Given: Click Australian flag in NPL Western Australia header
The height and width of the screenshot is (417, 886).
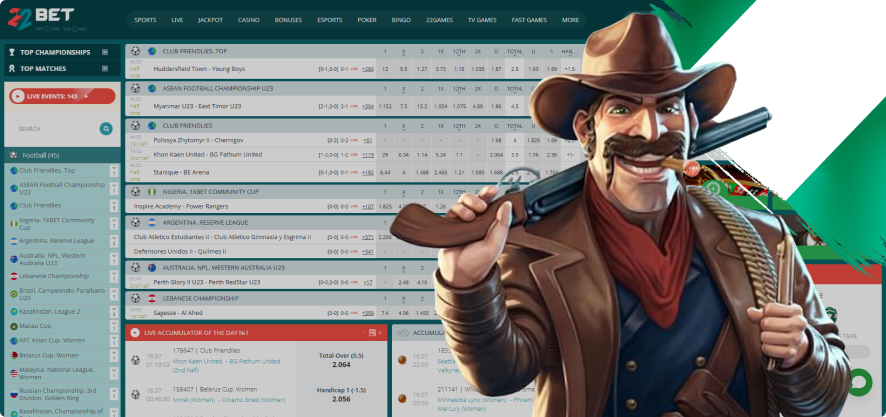Looking at the screenshot, I should tap(152, 267).
